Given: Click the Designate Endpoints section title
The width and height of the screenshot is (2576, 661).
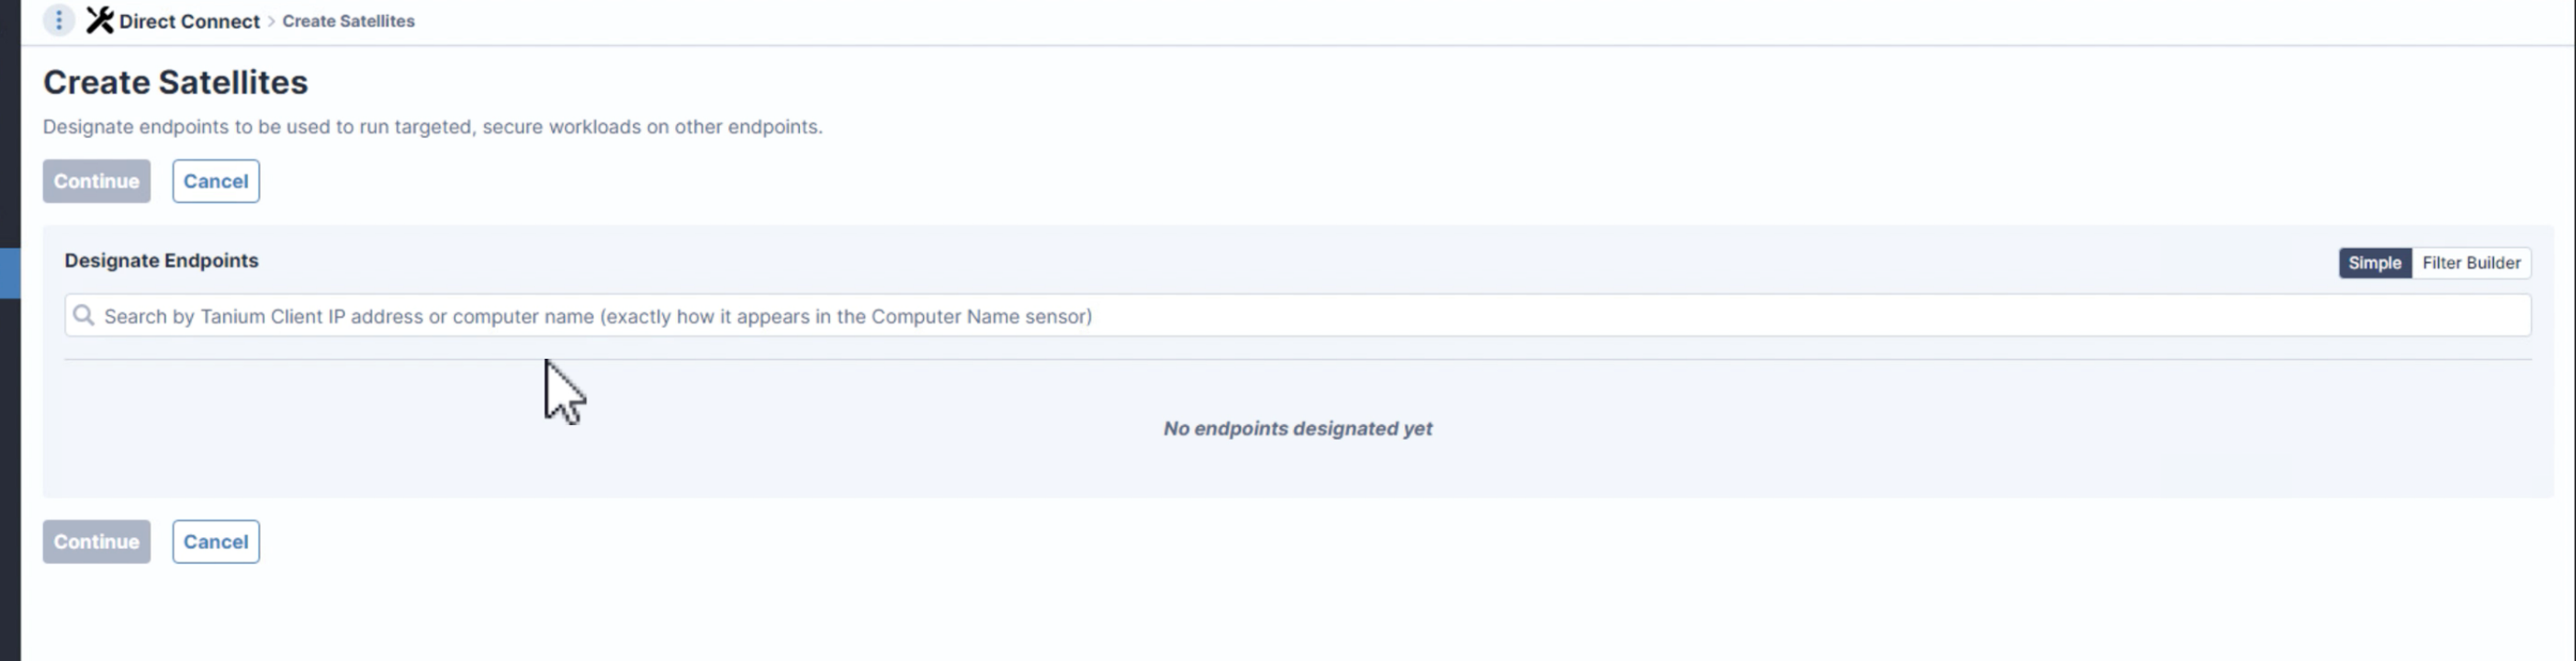Looking at the screenshot, I should 161,260.
